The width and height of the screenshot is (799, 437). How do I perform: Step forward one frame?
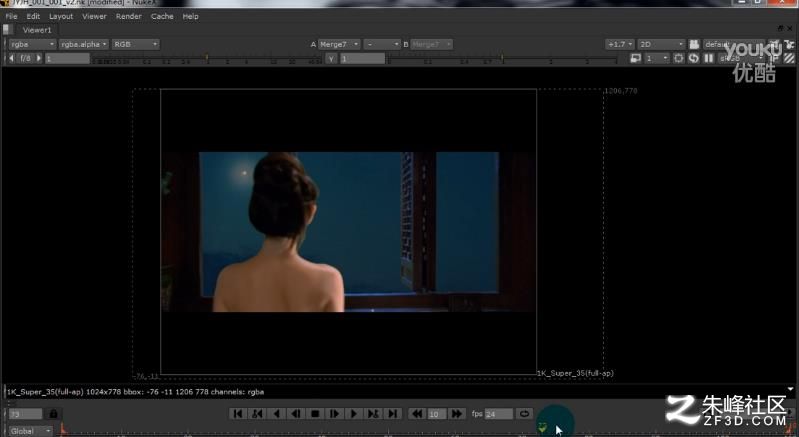pyautogui.click(x=335, y=414)
